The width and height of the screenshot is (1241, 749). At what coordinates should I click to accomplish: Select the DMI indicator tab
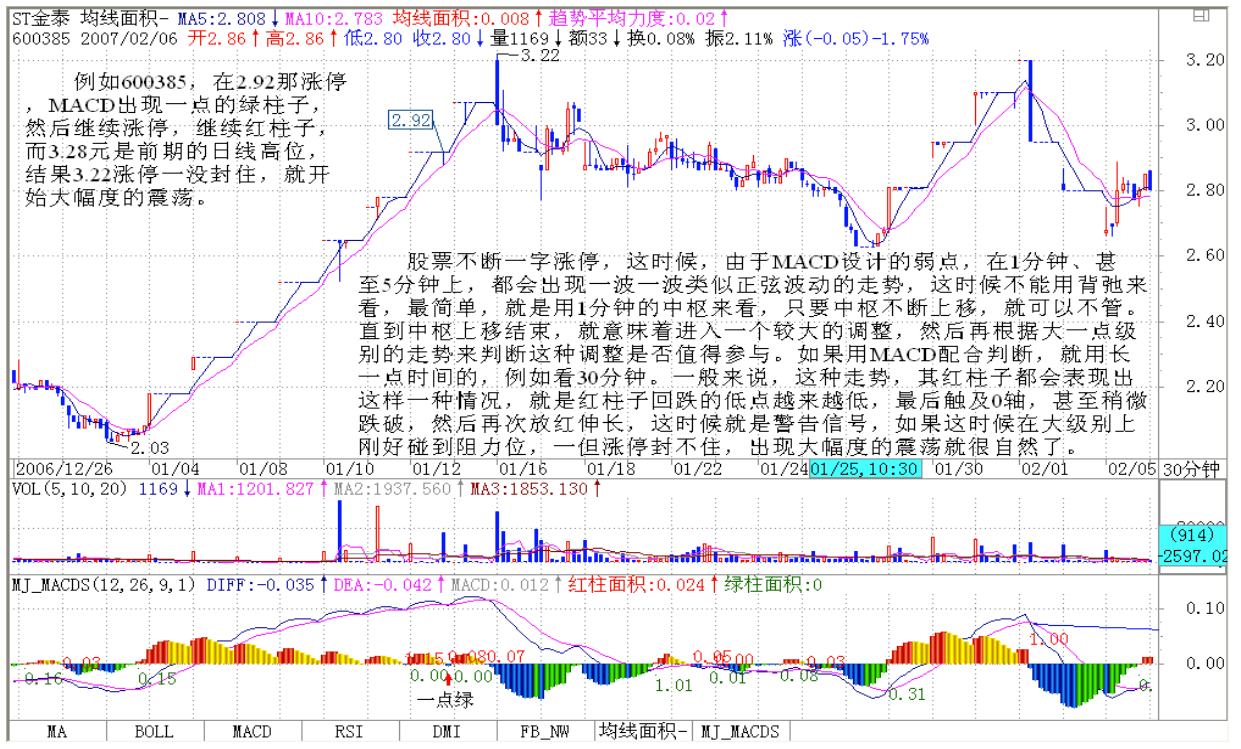click(446, 732)
